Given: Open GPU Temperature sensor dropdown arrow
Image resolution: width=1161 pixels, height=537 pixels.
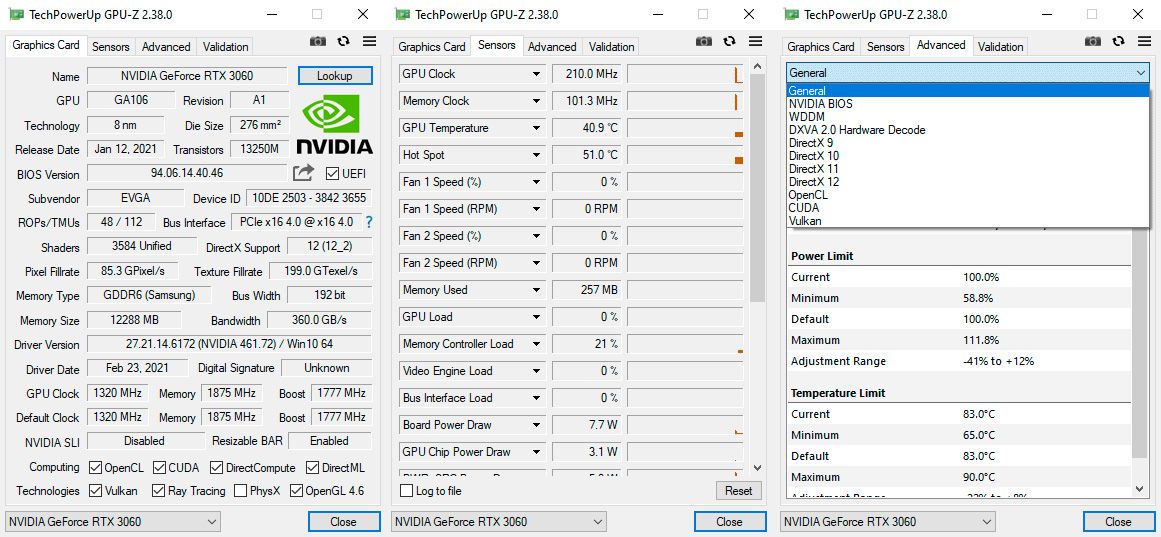Looking at the screenshot, I should click(536, 128).
